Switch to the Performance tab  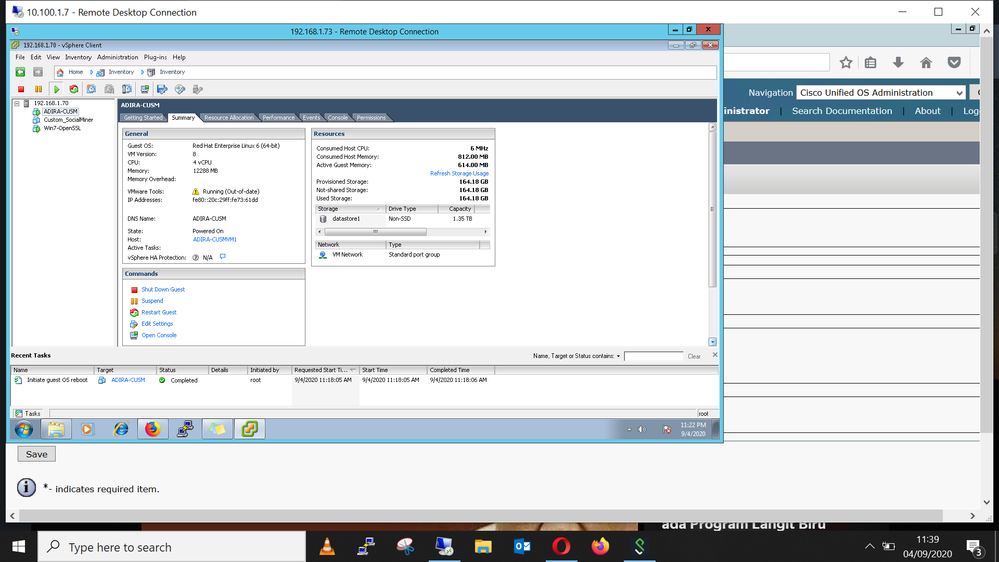coord(278,118)
